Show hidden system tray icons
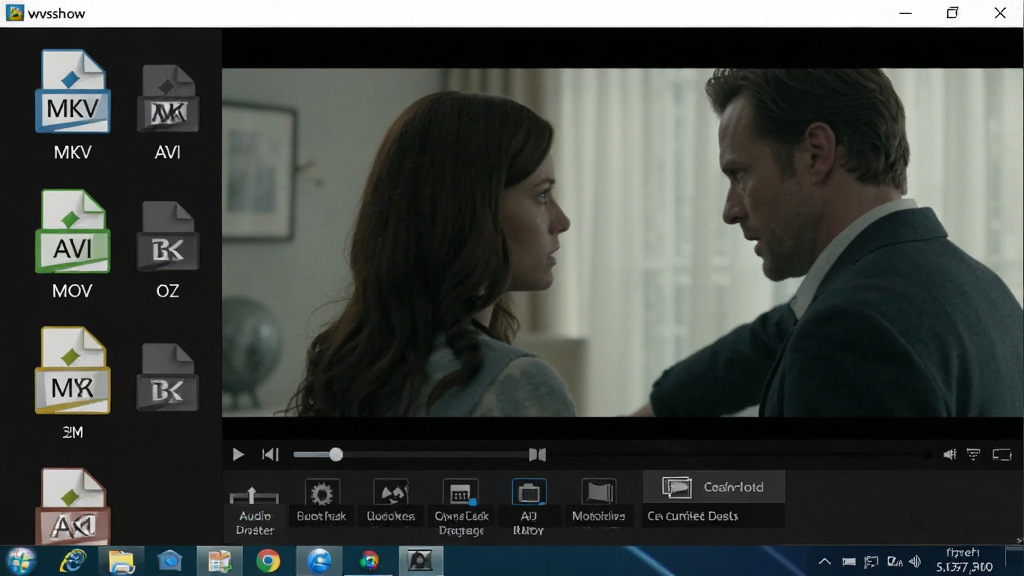1024x576 pixels. 825,562
